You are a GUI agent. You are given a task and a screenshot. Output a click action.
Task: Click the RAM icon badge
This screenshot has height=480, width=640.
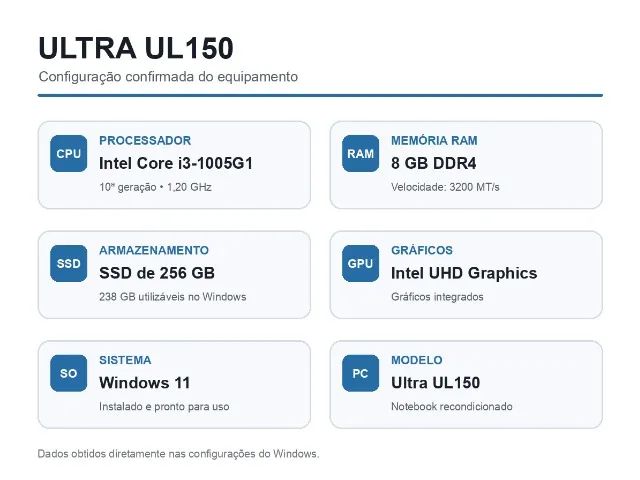(360, 153)
